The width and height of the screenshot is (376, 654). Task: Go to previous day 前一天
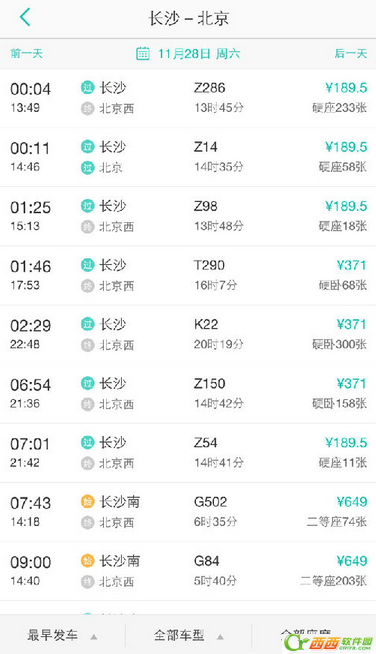(x=27, y=53)
